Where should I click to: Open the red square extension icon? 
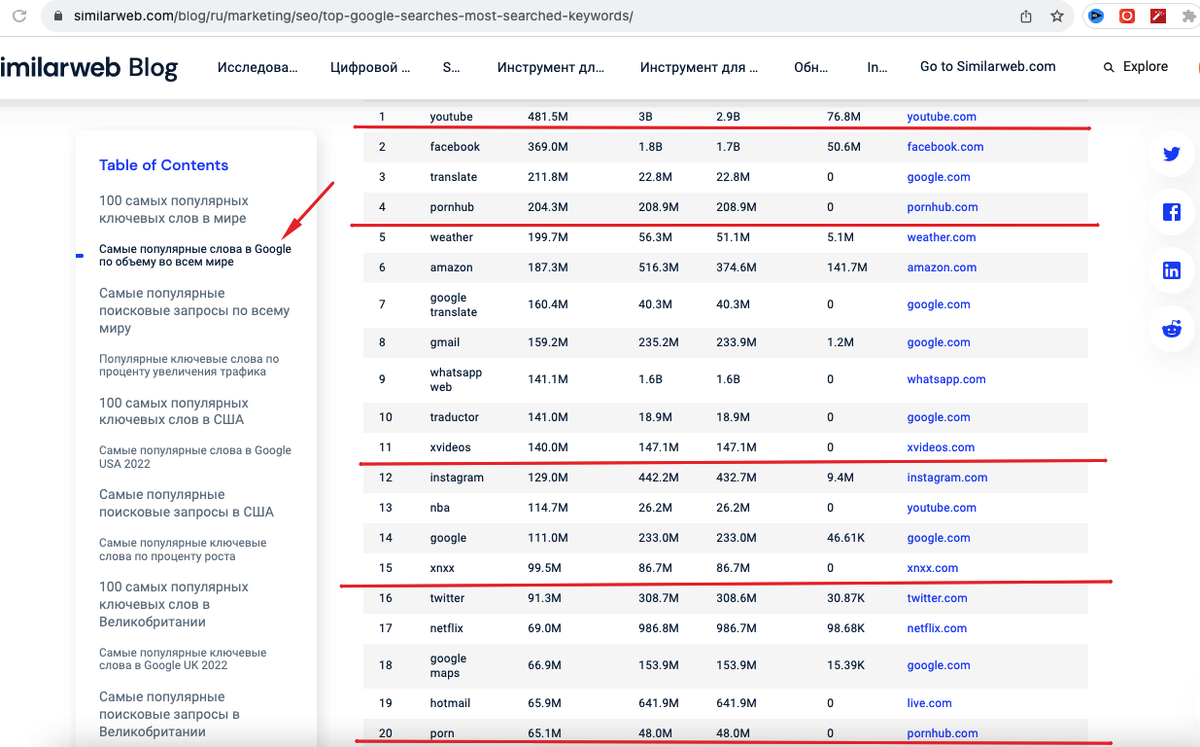click(x=1127, y=16)
